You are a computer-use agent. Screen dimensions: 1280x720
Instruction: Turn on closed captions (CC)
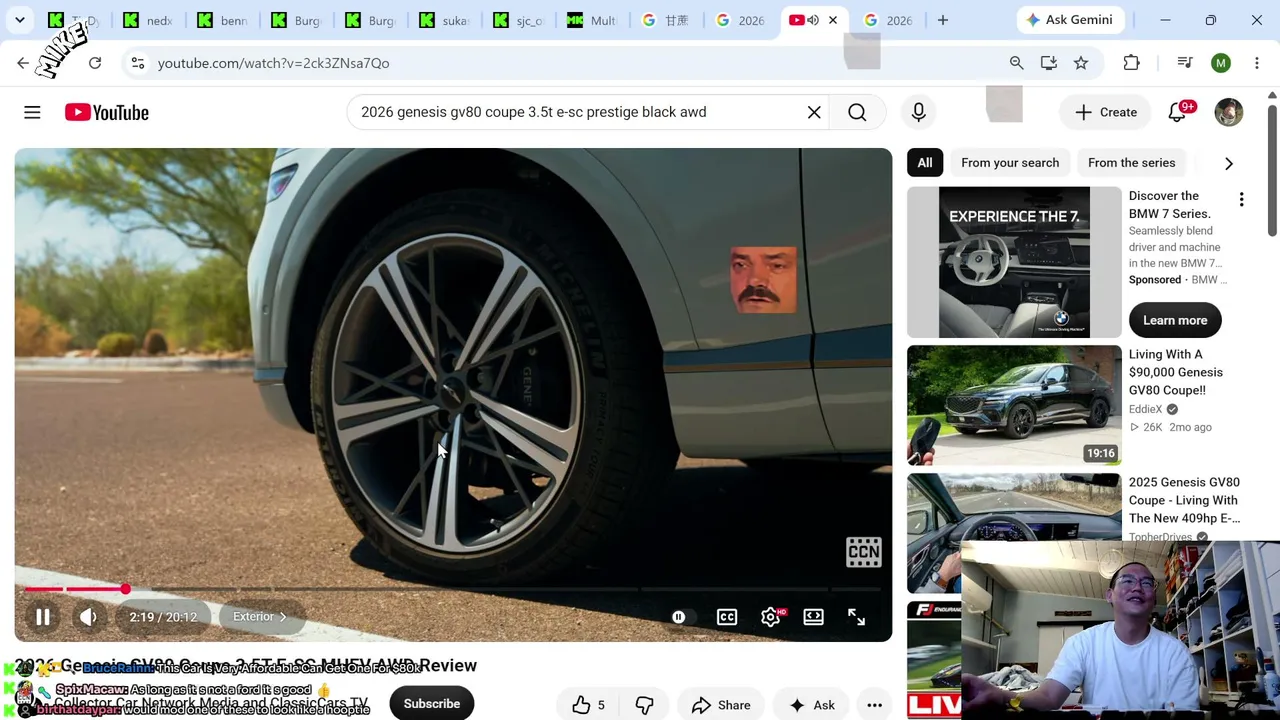(727, 617)
